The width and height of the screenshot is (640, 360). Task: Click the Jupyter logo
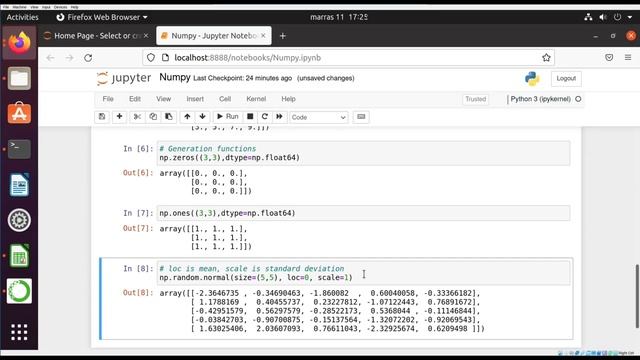[x=124, y=78]
